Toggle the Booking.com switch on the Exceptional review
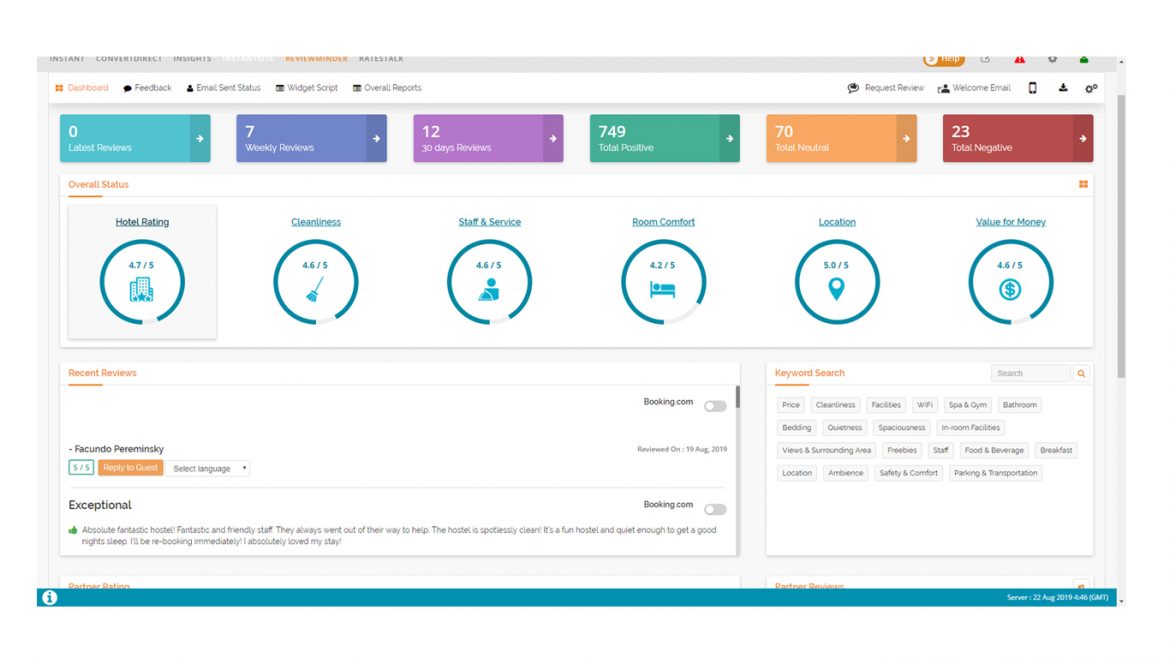This screenshot has height=658, width=1170. click(713, 506)
